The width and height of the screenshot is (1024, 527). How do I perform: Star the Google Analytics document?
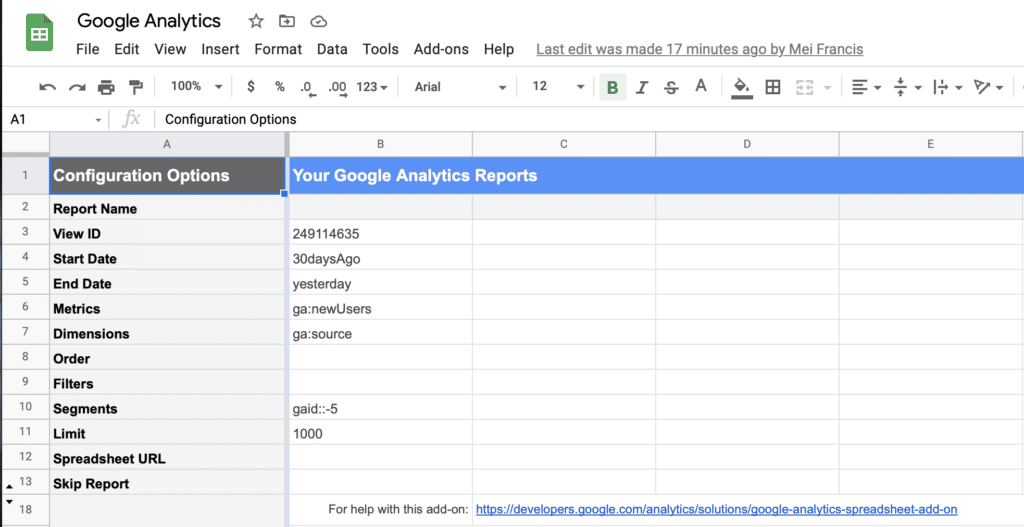[256, 22]
